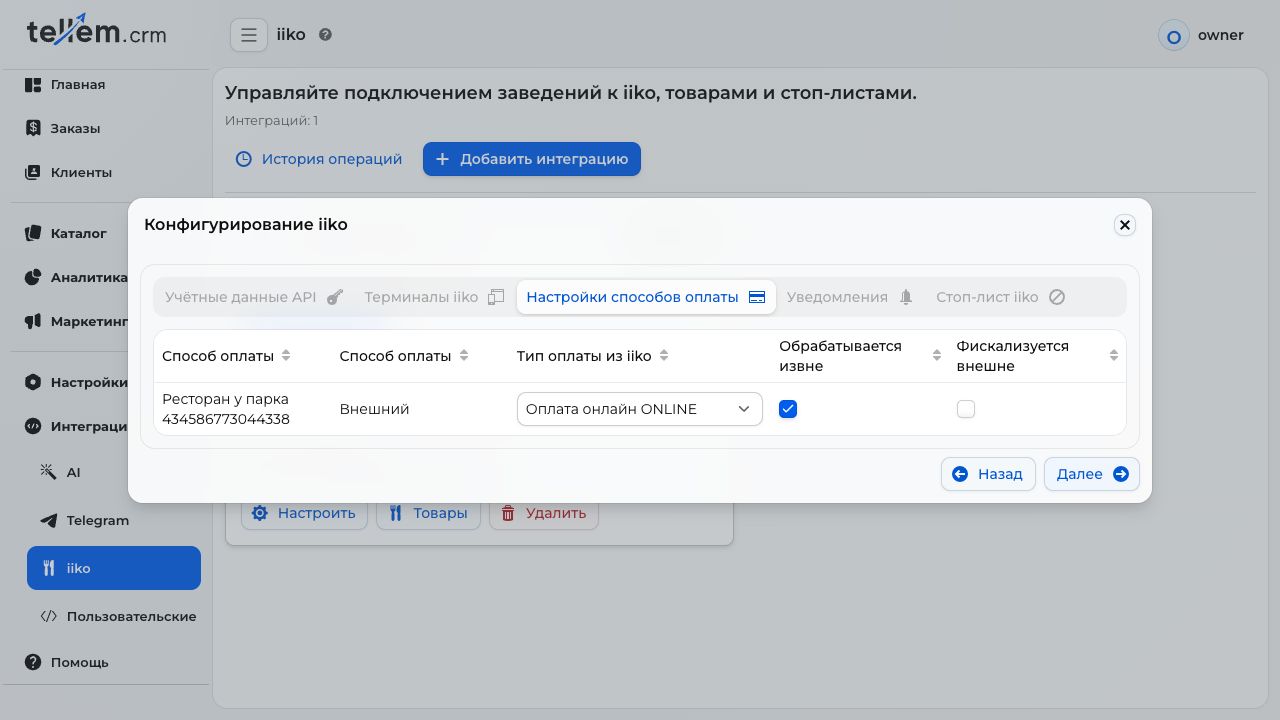This screenshot has height=720, width=1280.
Task: Enable Фискализуется внешне checkbox
Action: (966, 409)
